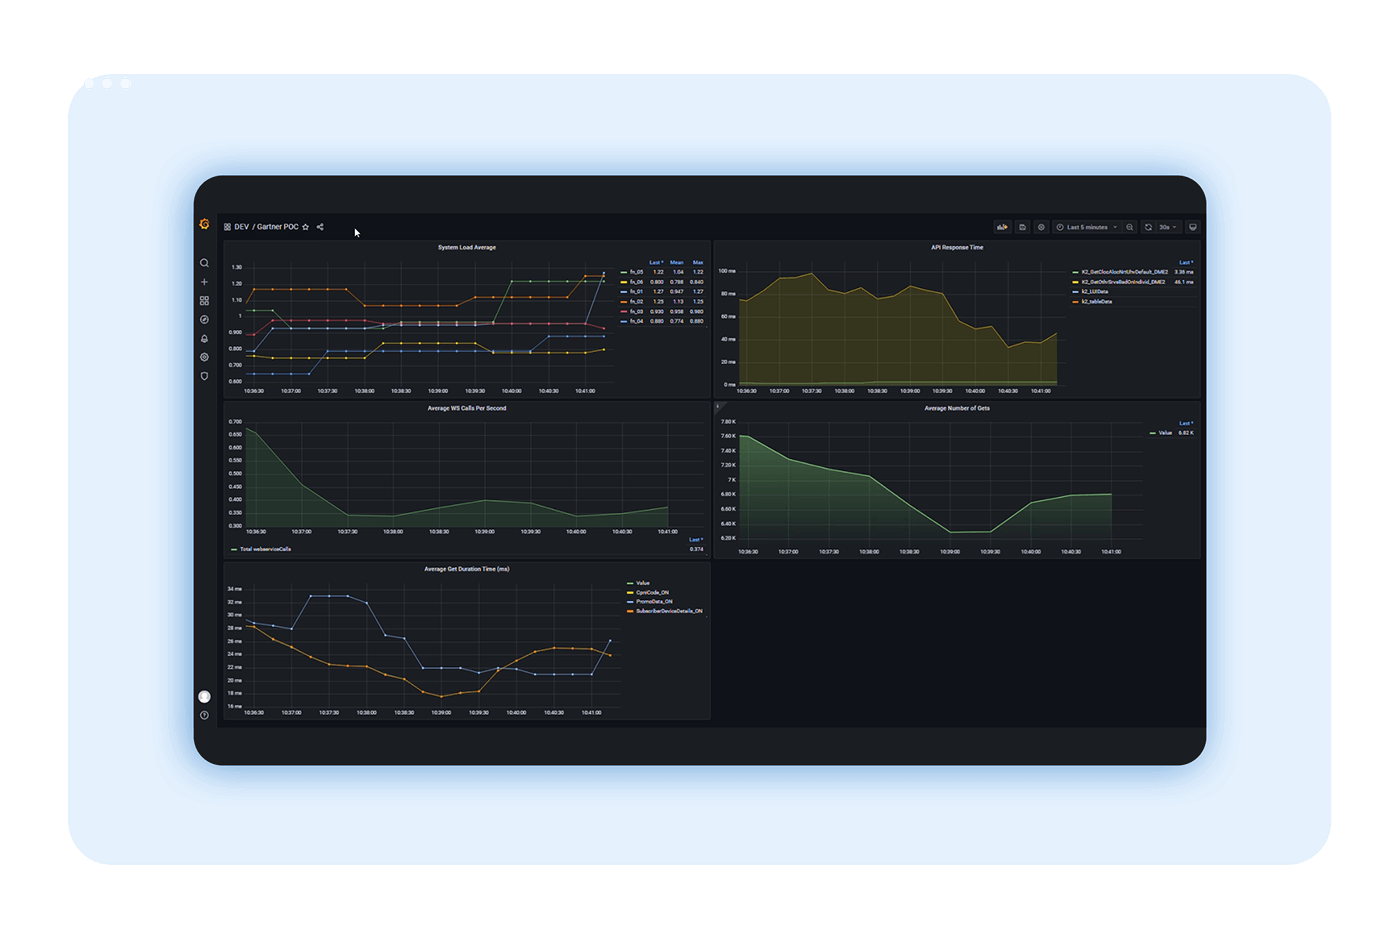
Task: Toggle SubscriberDeviceDetails_ON legend series
Action: (669, 611)
